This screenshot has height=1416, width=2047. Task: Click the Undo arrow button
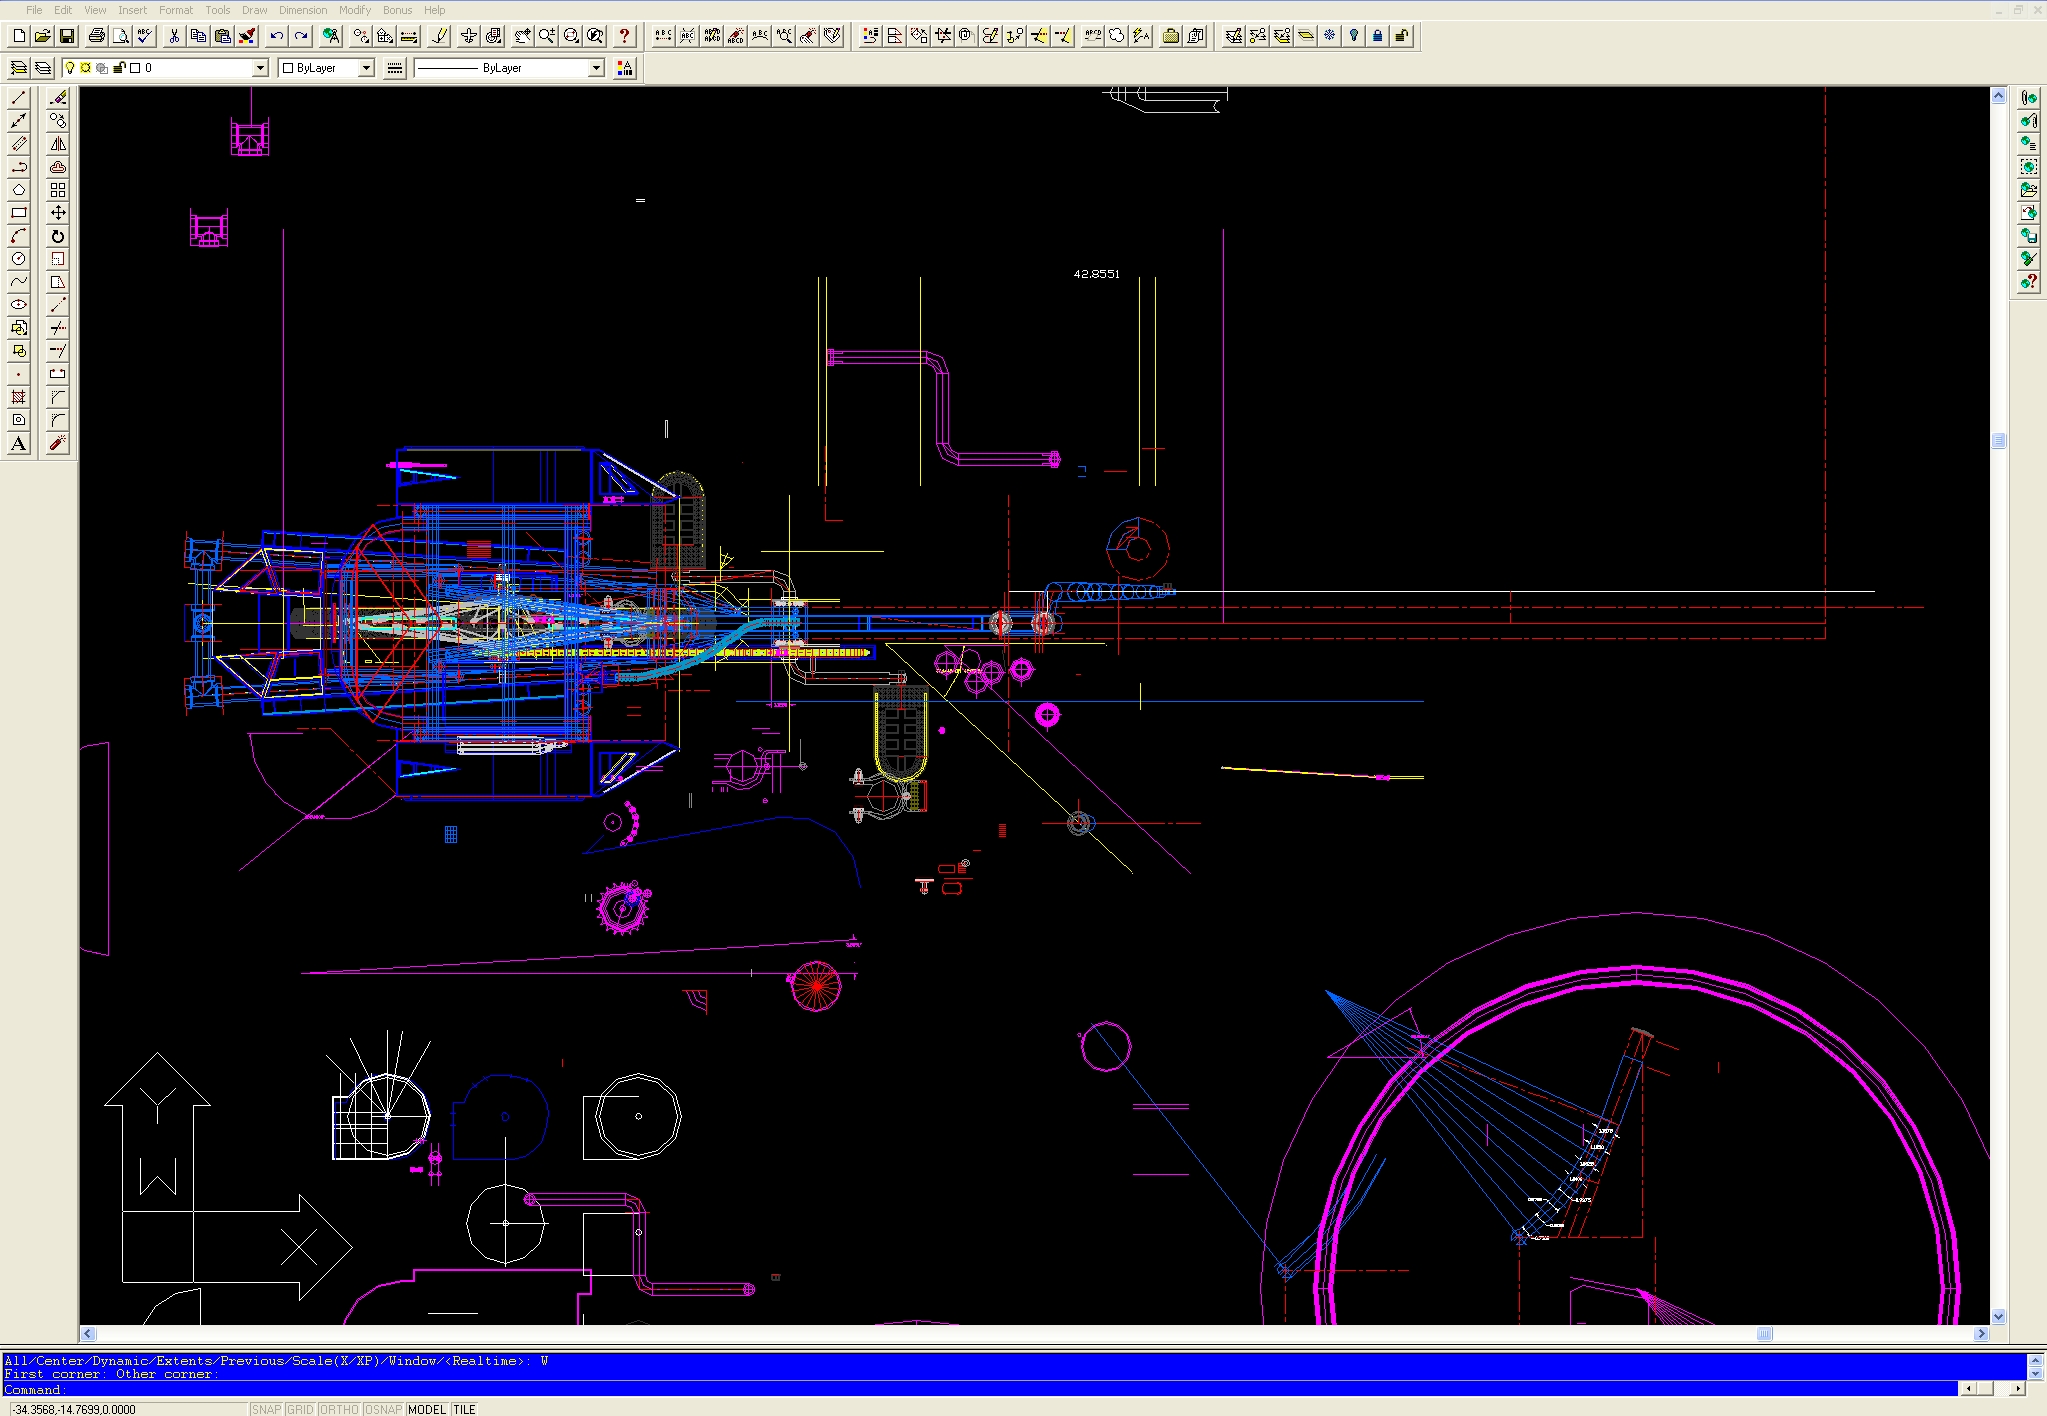[277, 36]
